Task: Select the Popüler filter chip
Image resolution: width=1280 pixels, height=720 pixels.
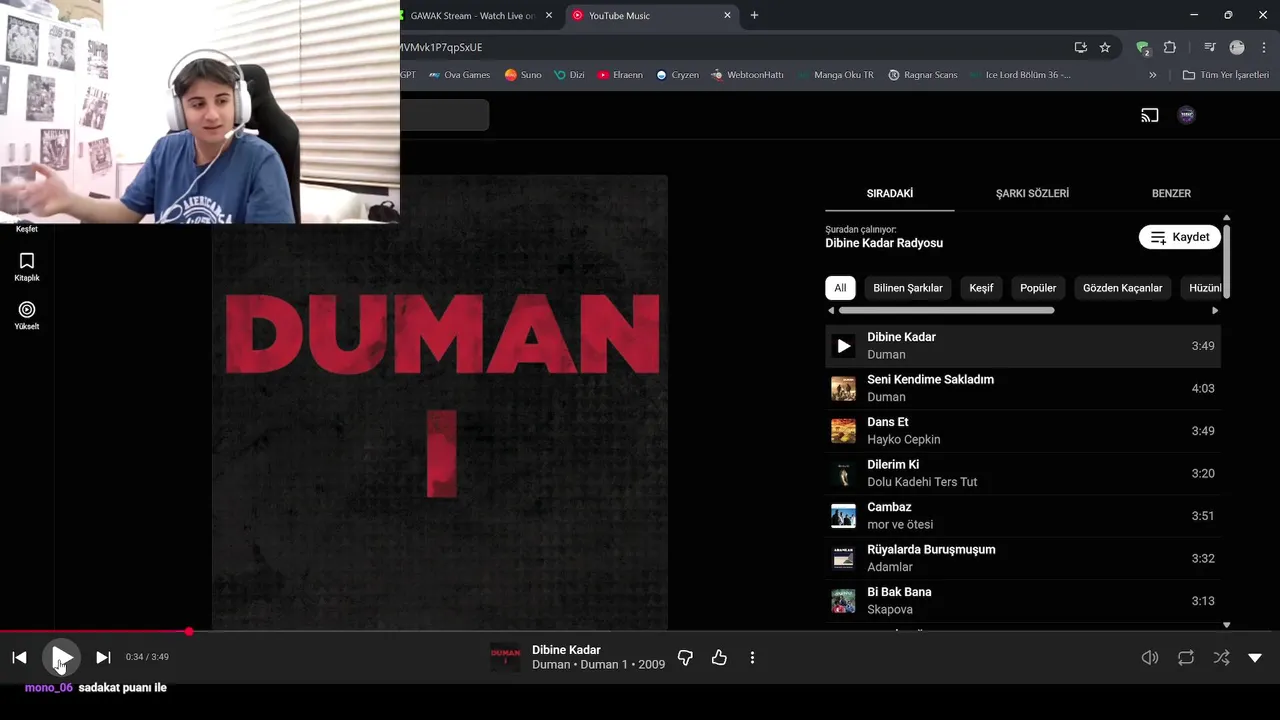Action: (1038, 288)
